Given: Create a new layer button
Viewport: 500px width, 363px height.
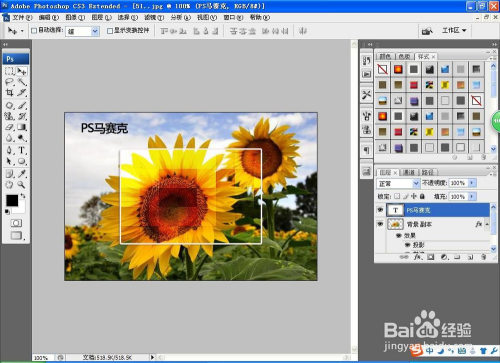Looking at the screenshot, I should pyautogui.click(x=470, y=257).
